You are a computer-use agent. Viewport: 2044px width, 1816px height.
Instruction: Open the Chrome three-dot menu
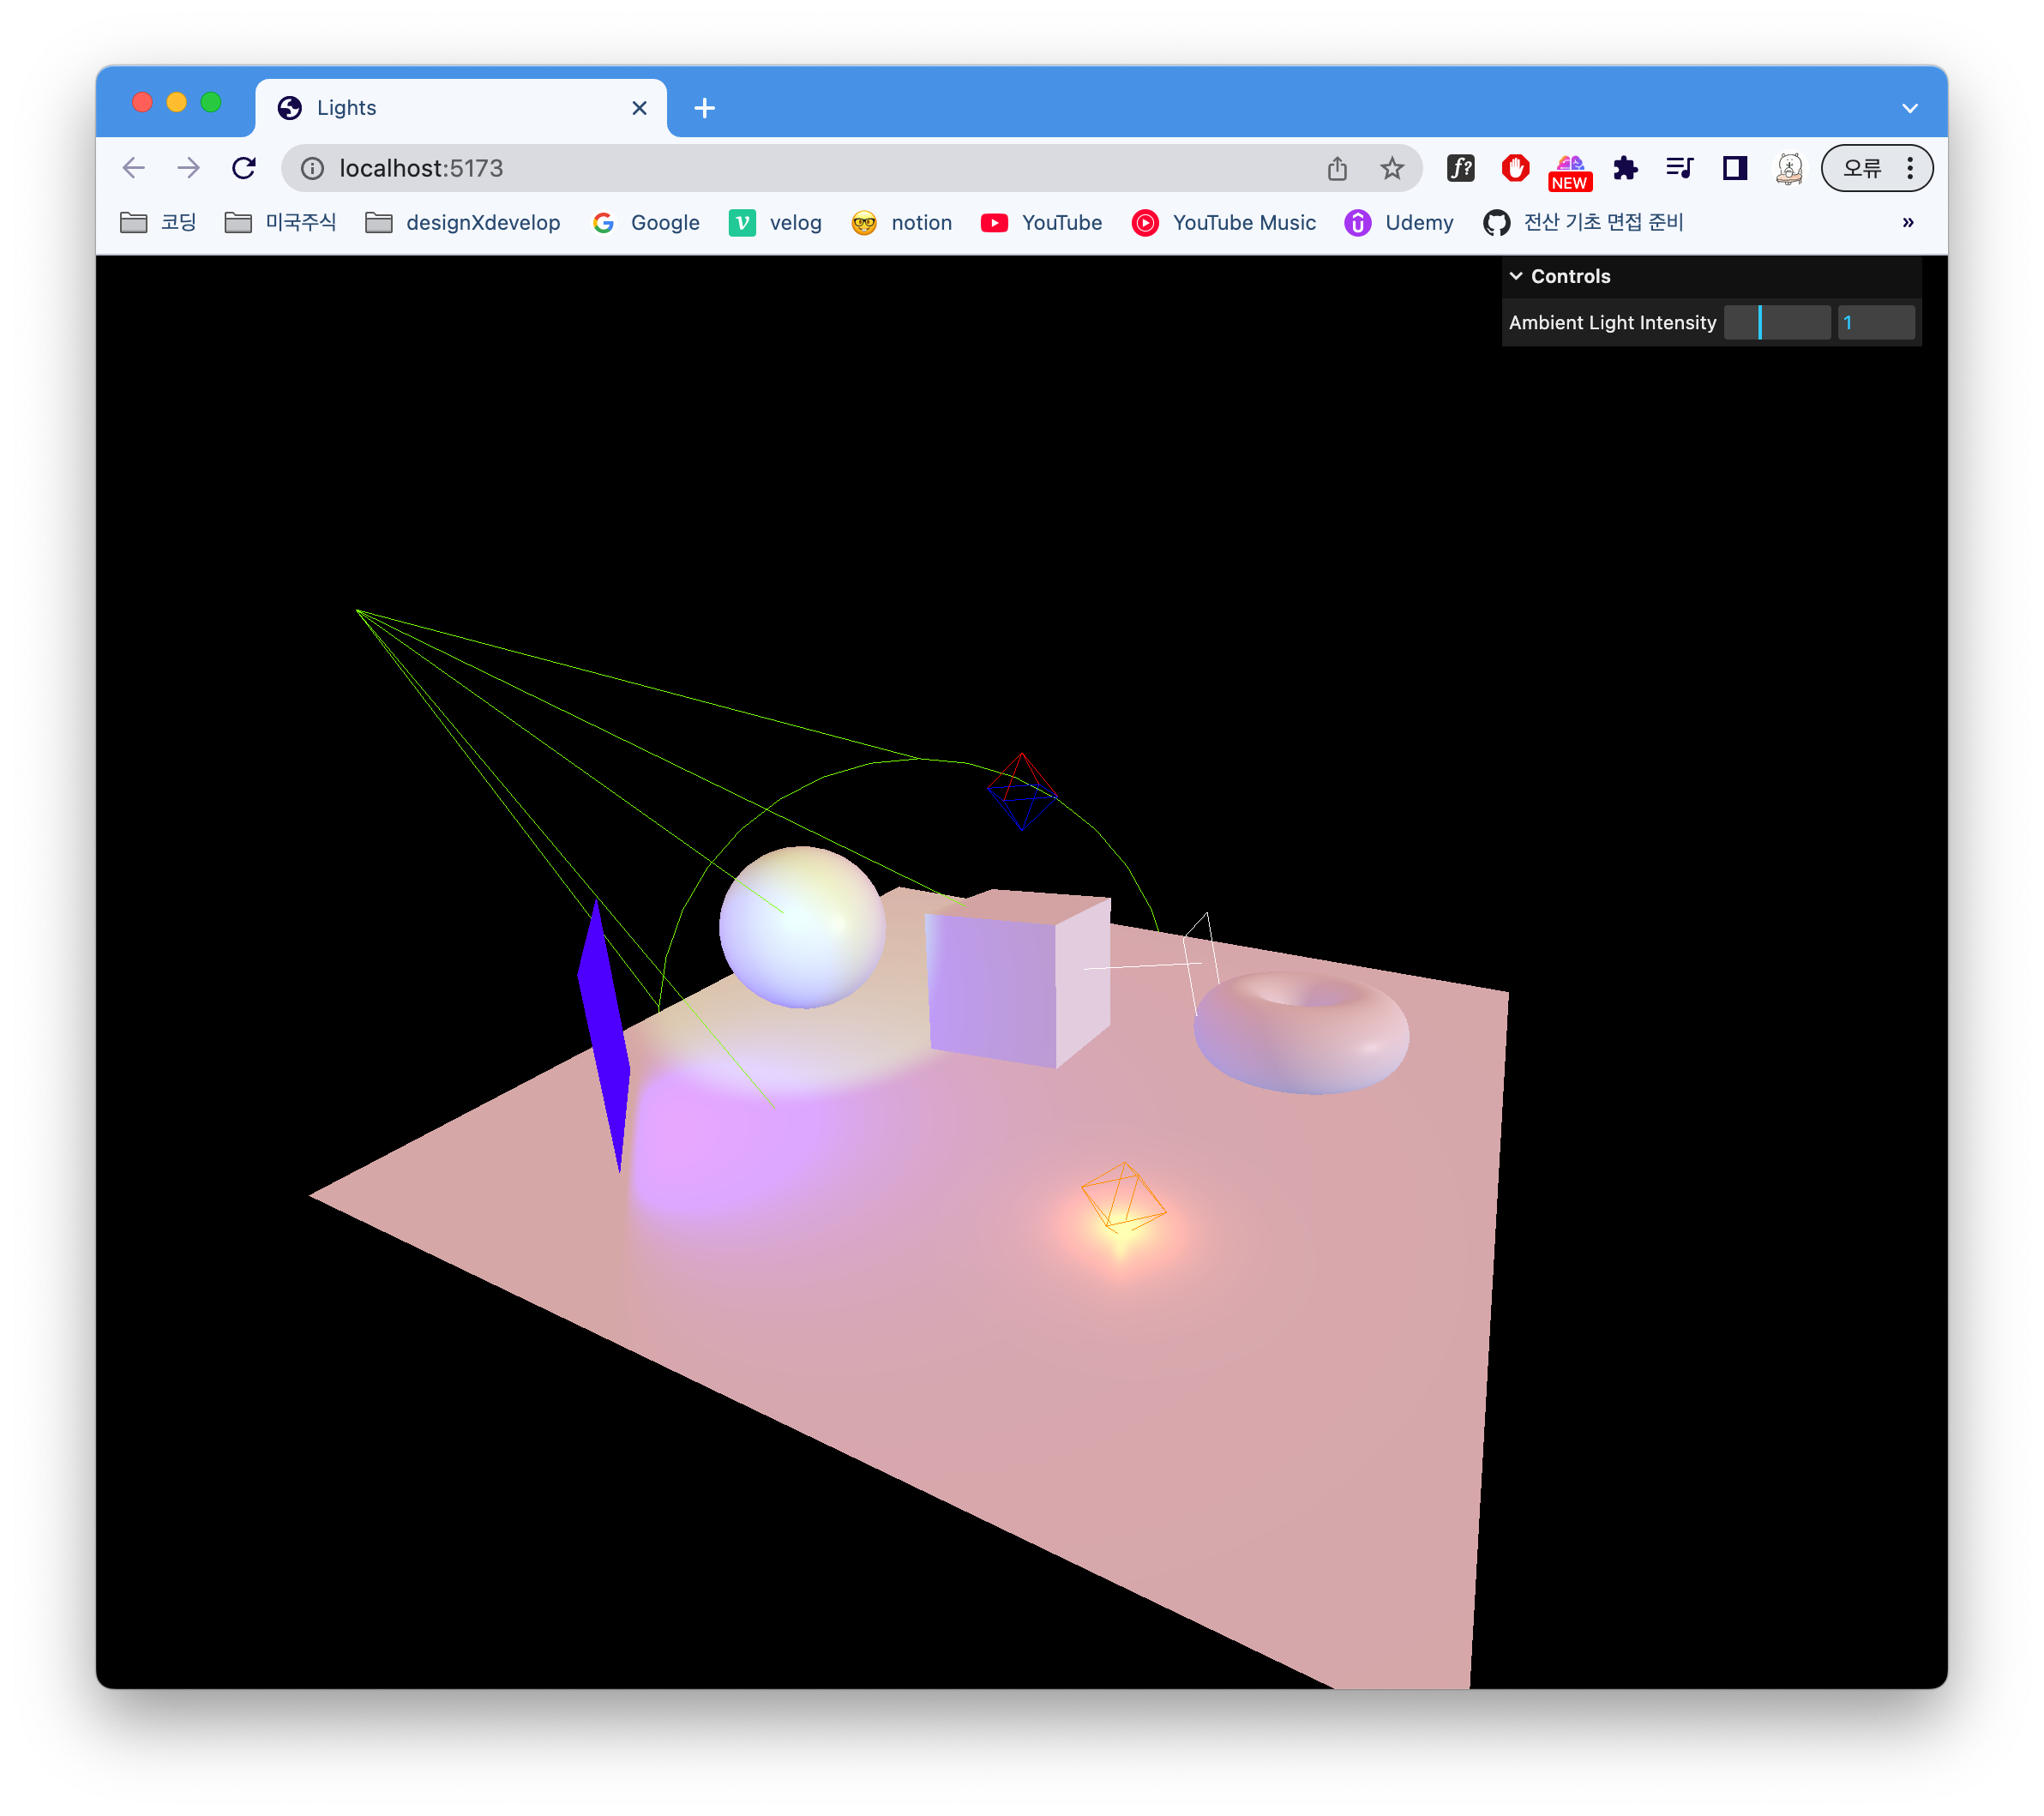[1910, 168]
